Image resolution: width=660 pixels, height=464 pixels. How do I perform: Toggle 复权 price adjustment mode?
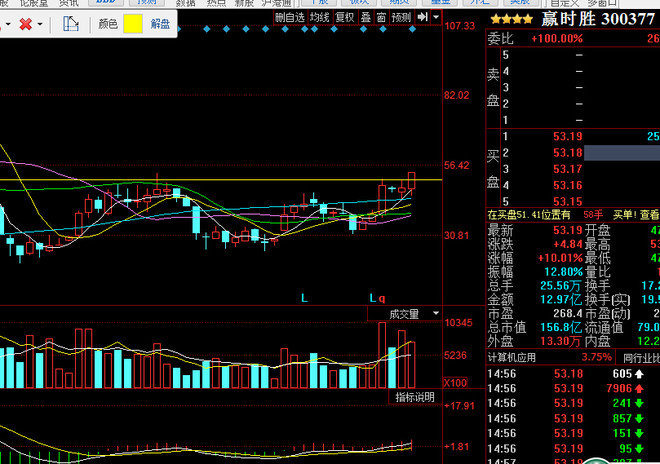[345, 17]
